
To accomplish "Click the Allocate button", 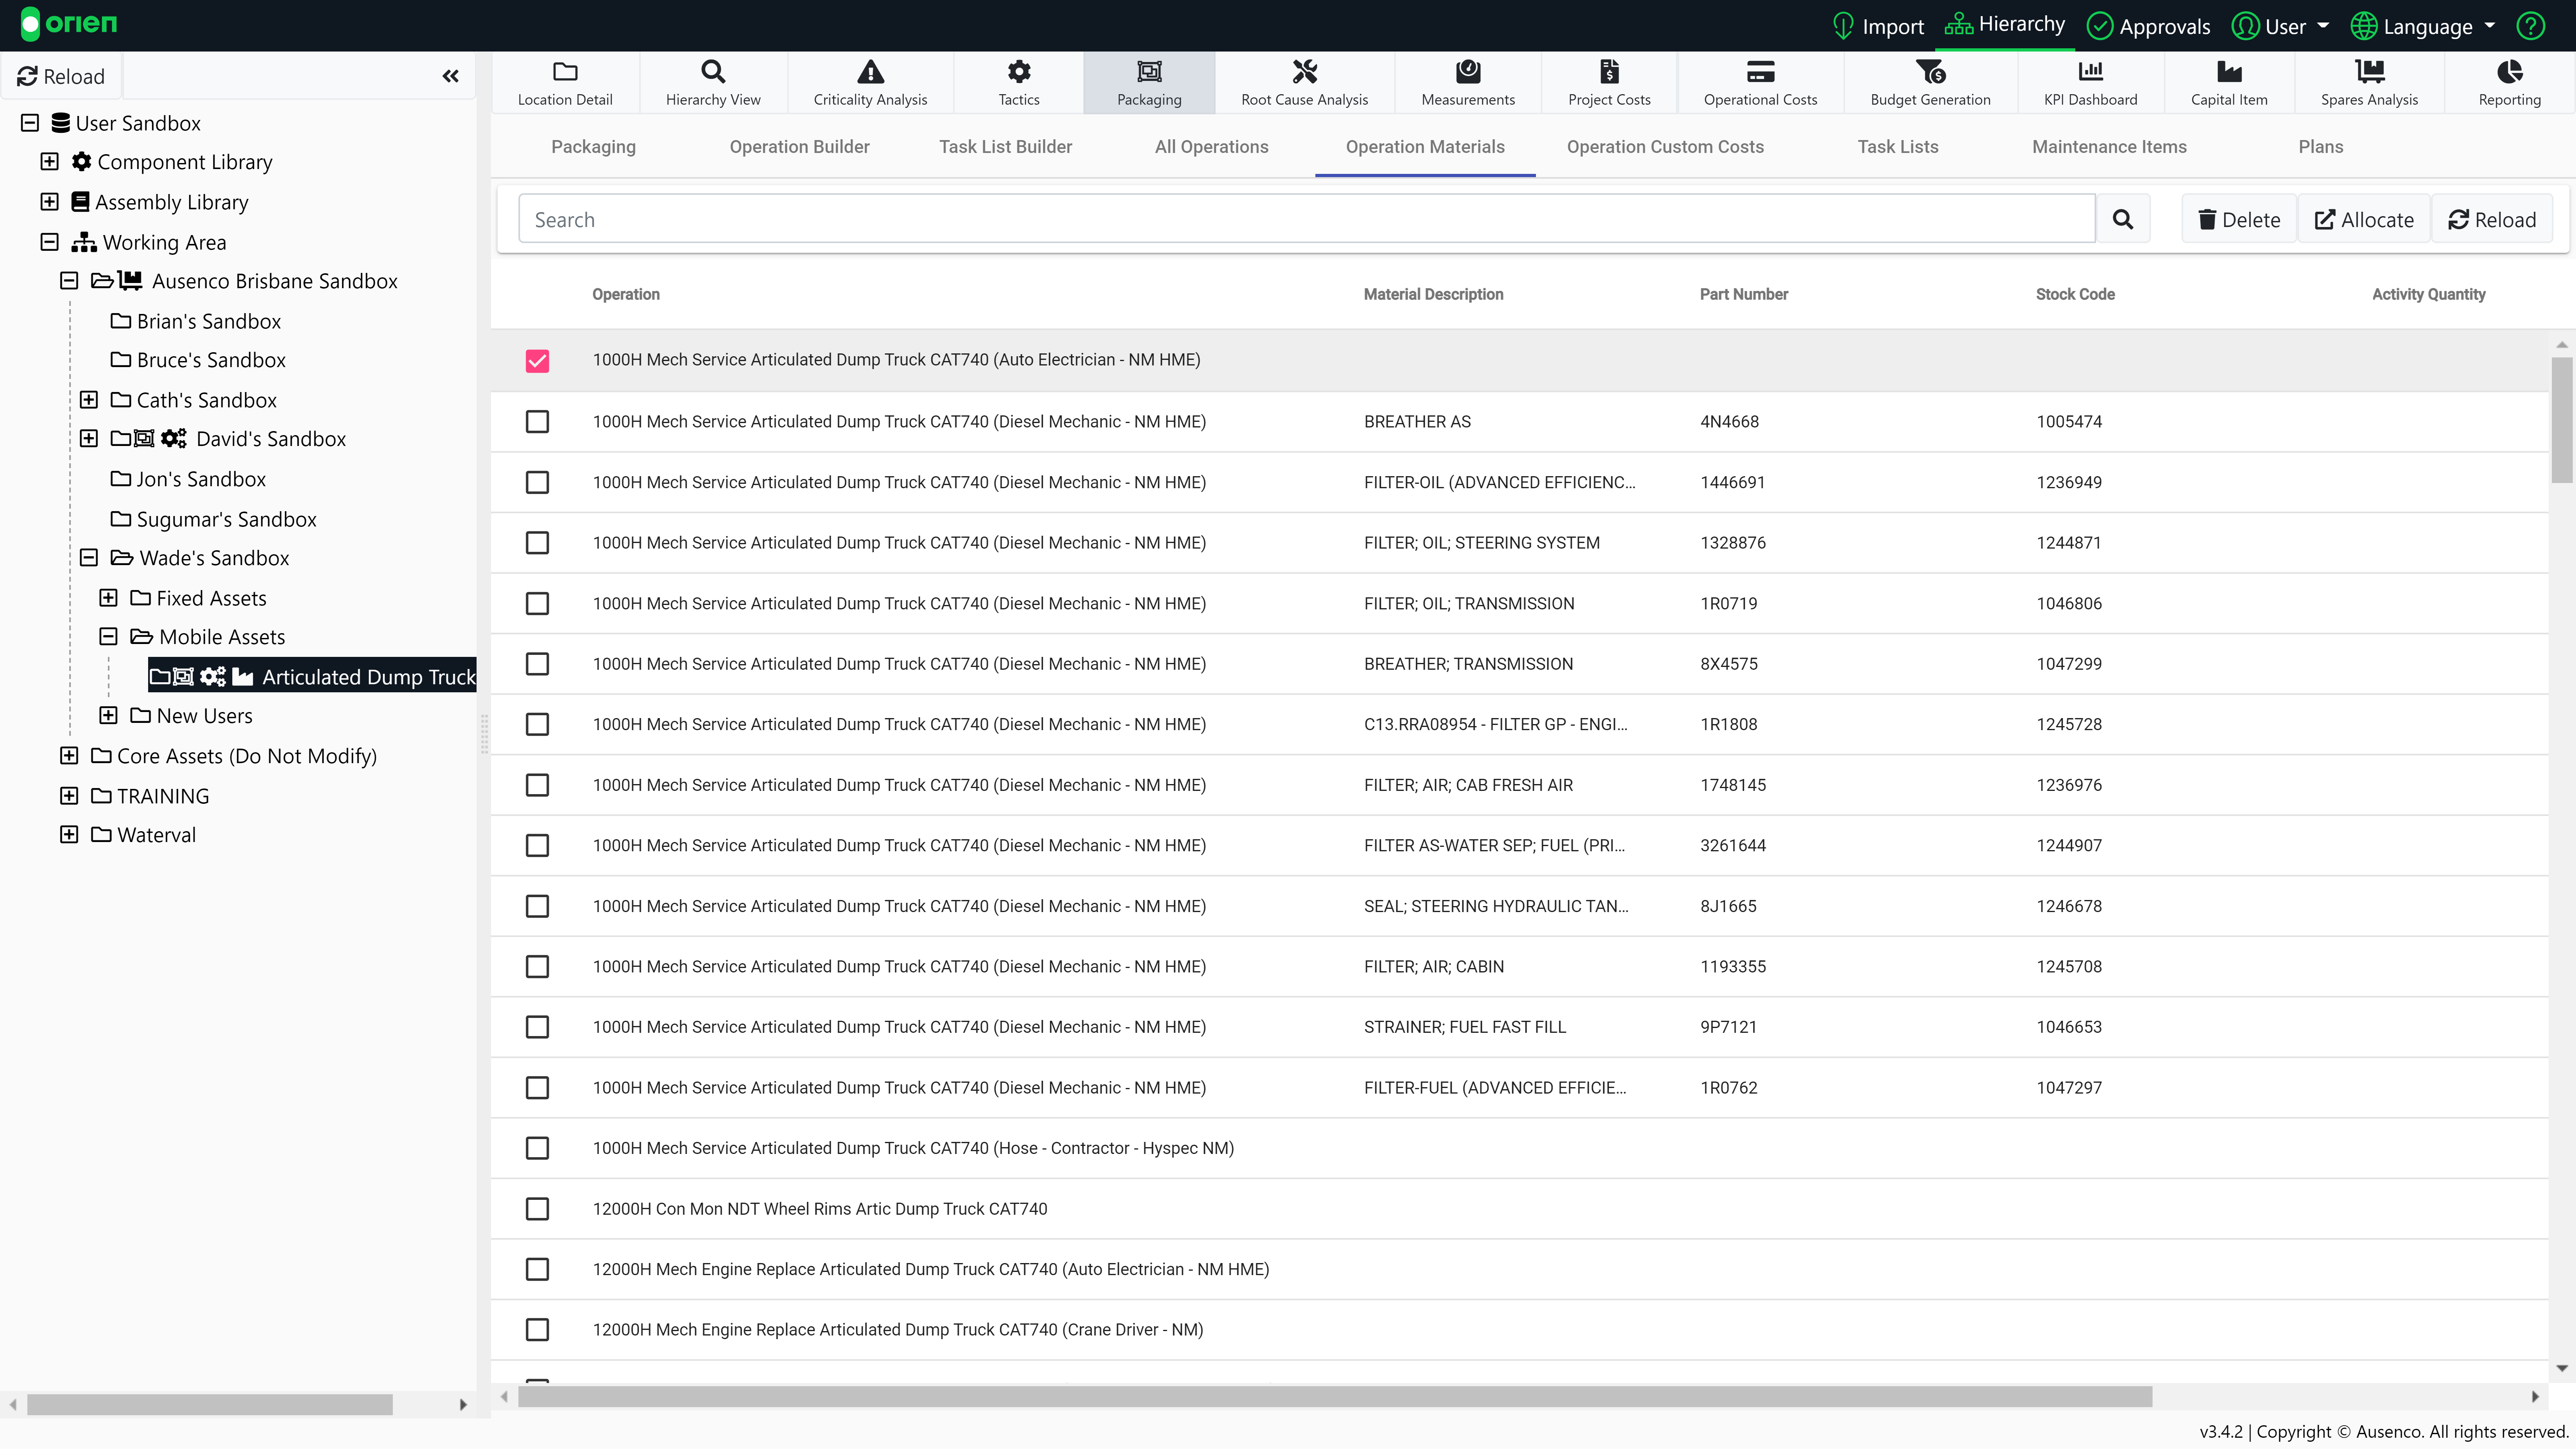I will (2364, 219).
